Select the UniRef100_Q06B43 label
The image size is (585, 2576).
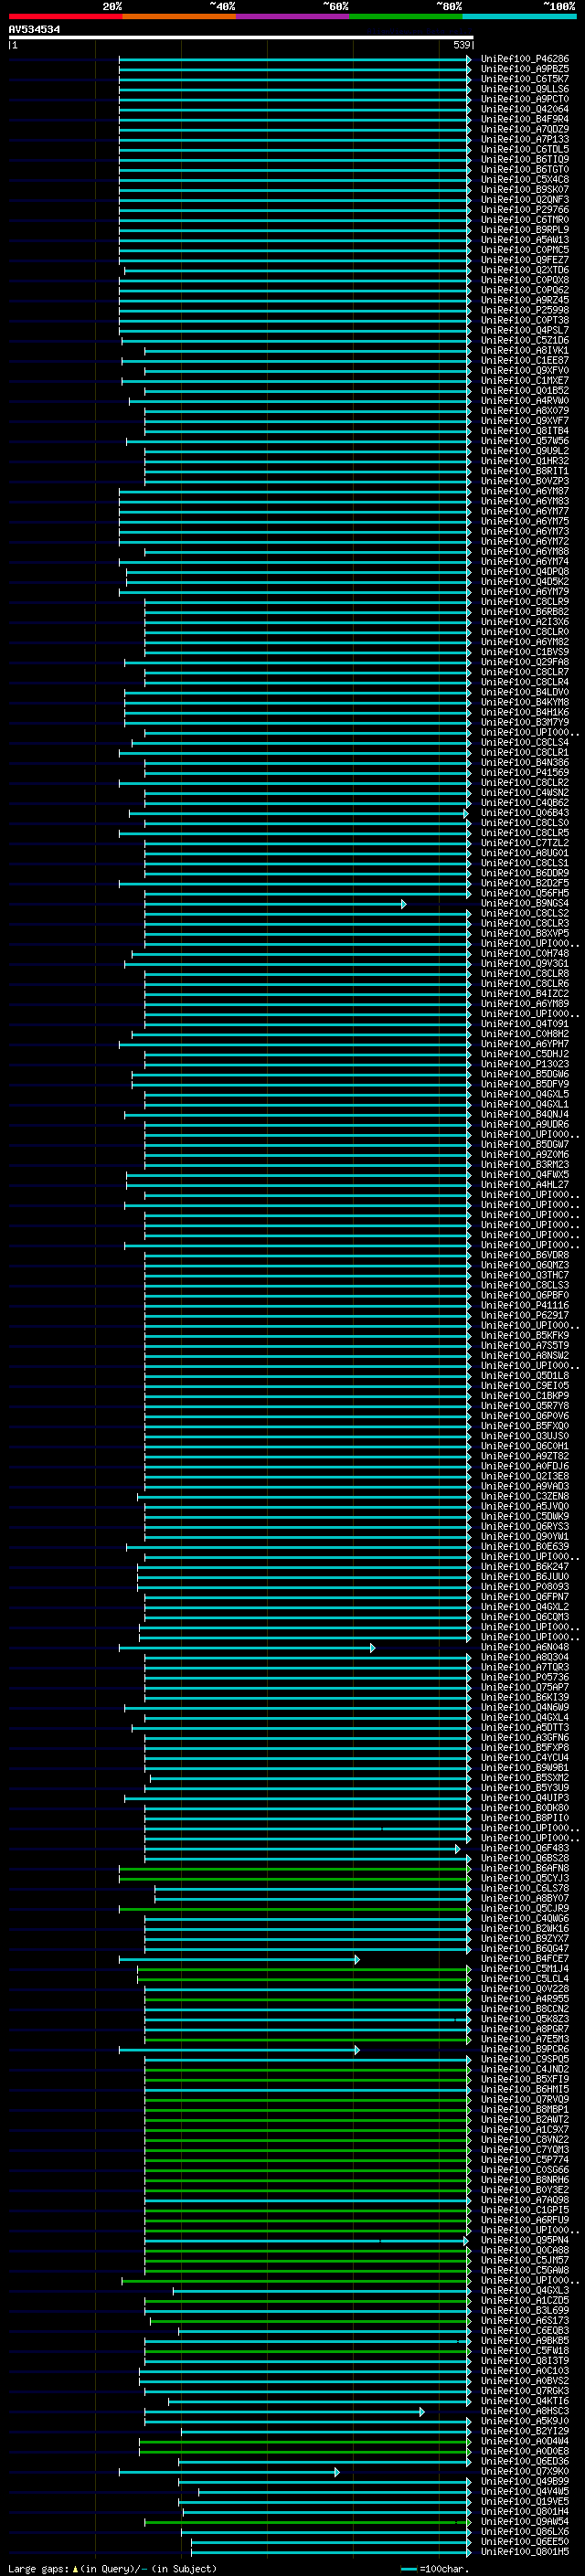coord(524,813)
